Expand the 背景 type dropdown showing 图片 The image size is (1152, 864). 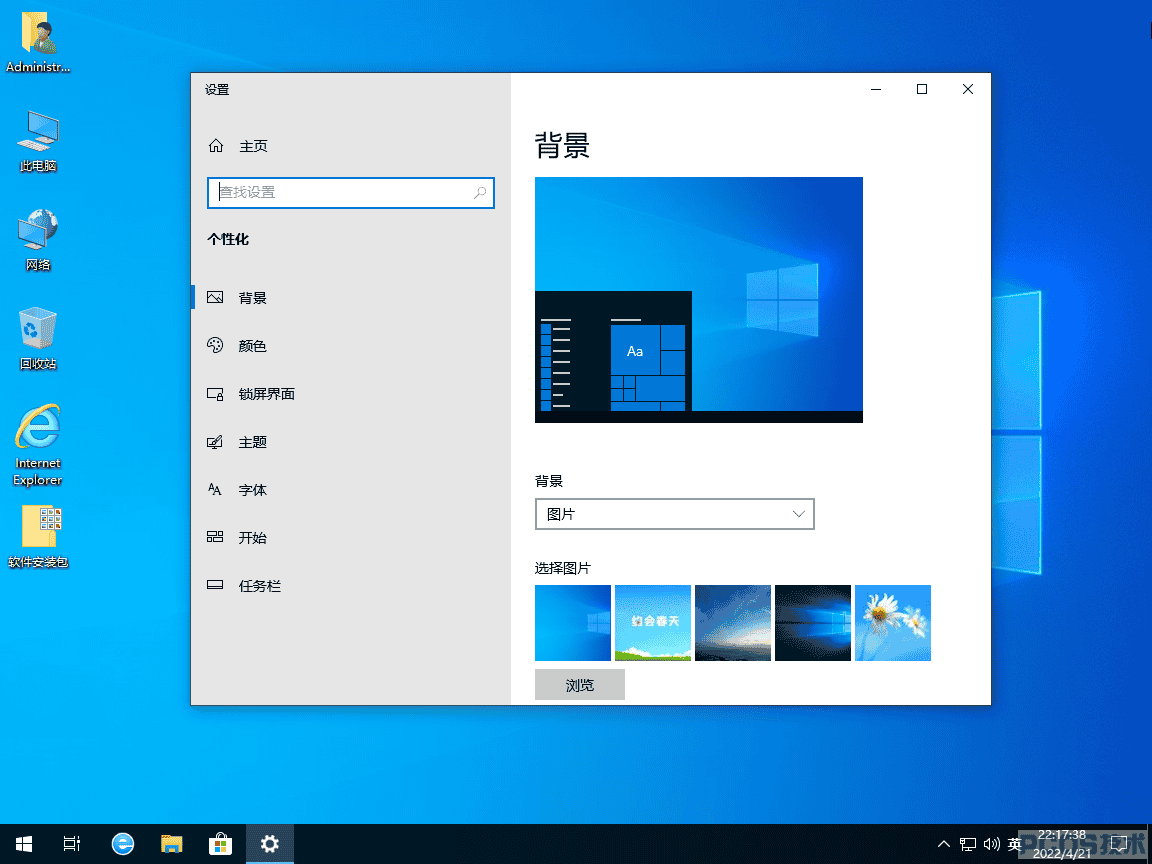(x=674, y=514)
